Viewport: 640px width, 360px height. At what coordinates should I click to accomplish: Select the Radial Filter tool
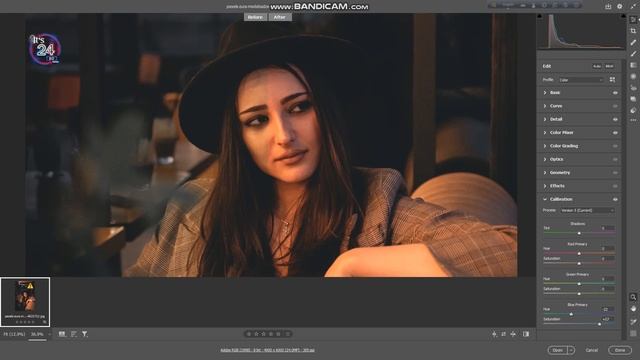633,76
